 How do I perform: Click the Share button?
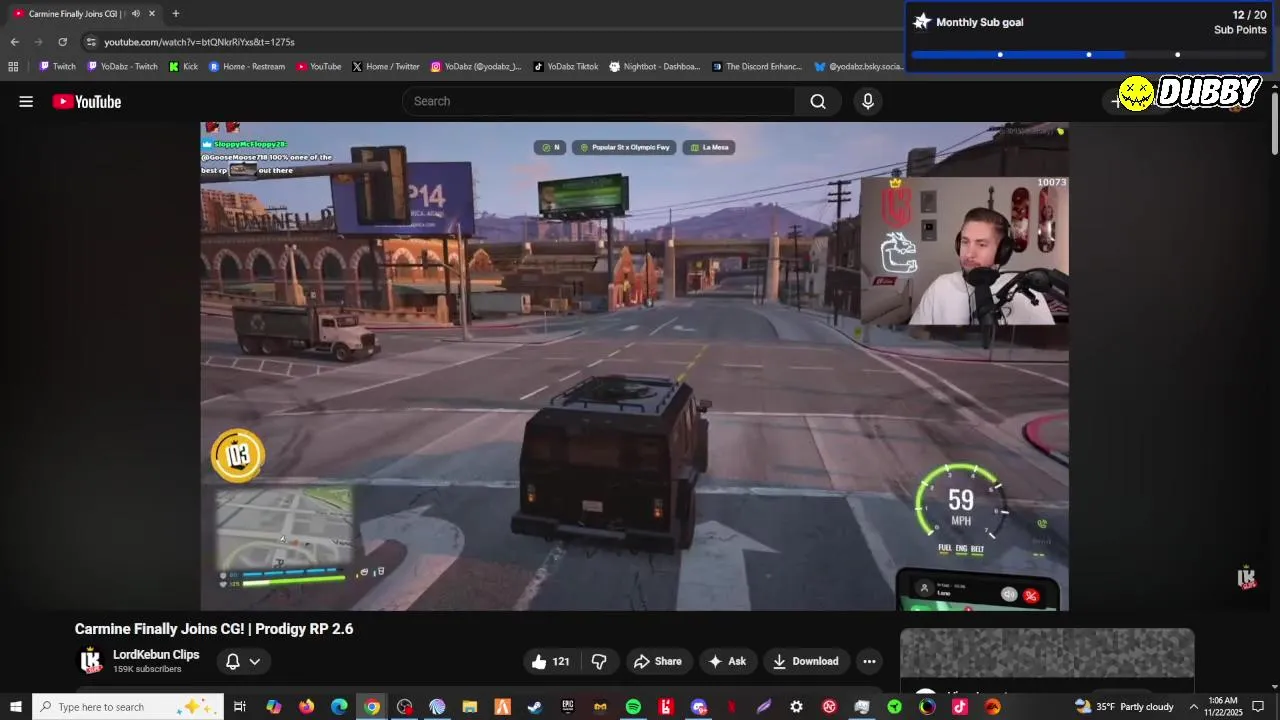click(x=658, y=661)
